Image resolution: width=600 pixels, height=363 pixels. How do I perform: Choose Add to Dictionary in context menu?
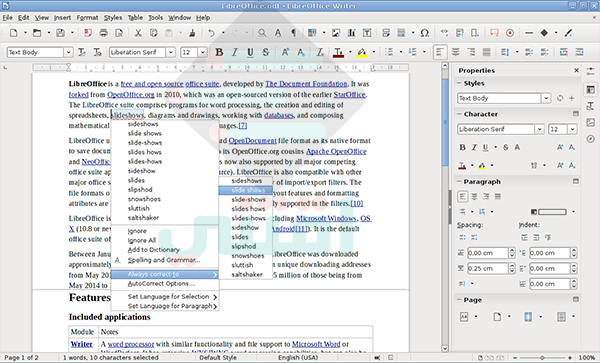(x=165, y=250)
